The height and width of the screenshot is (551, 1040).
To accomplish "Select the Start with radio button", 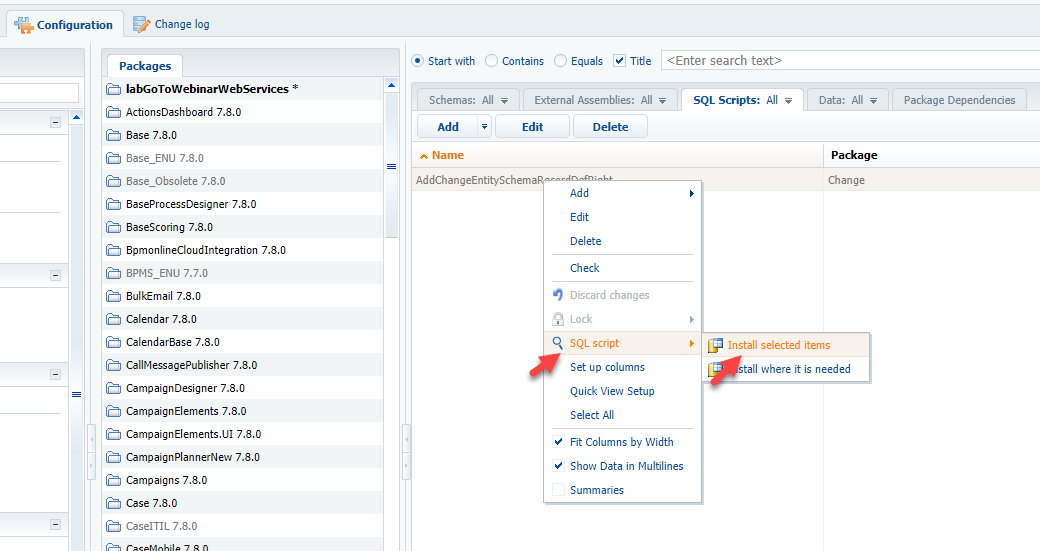I will (418, 60).
